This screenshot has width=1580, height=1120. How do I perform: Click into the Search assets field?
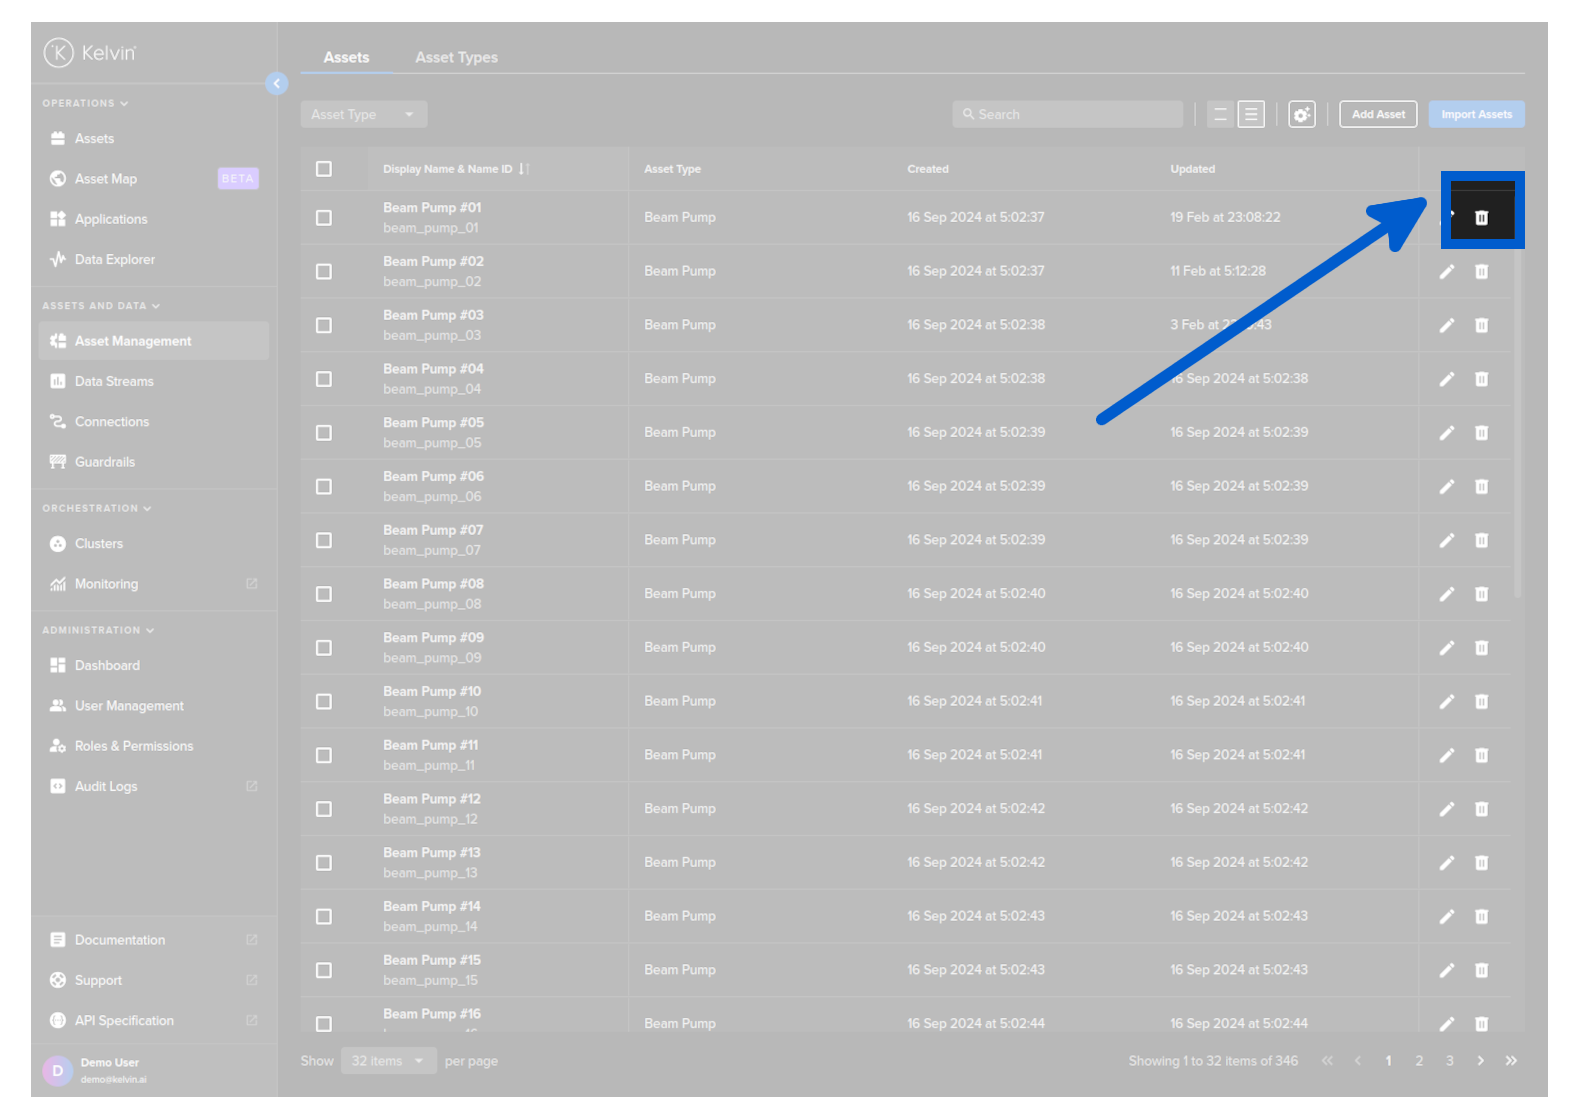(x=1068, y=115)
